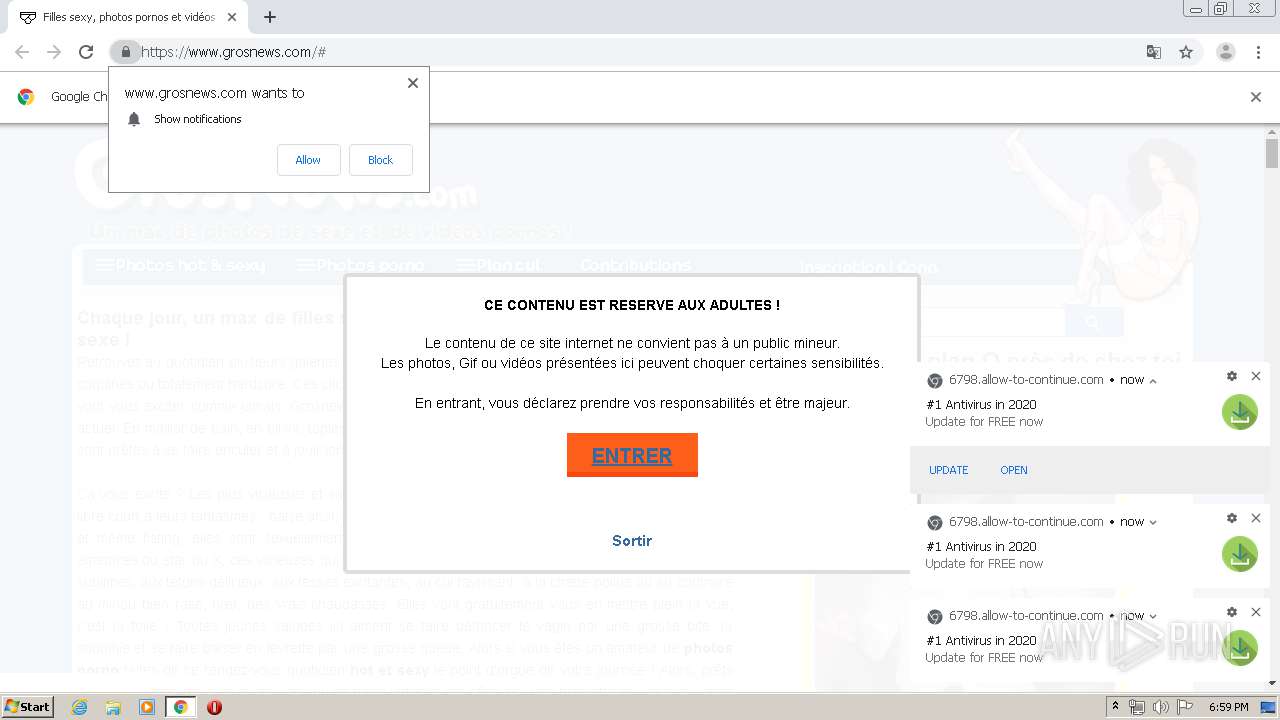This screenshot has height=720, width=1280.
Task: Click the site search text field
Action: pyautogui.click(x=994, y=322)
